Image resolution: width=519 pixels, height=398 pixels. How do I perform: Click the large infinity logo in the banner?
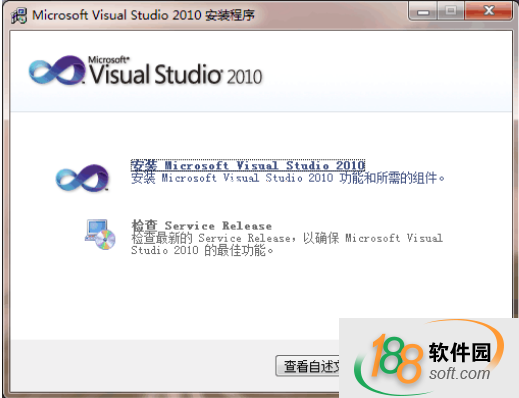point(57,70)
